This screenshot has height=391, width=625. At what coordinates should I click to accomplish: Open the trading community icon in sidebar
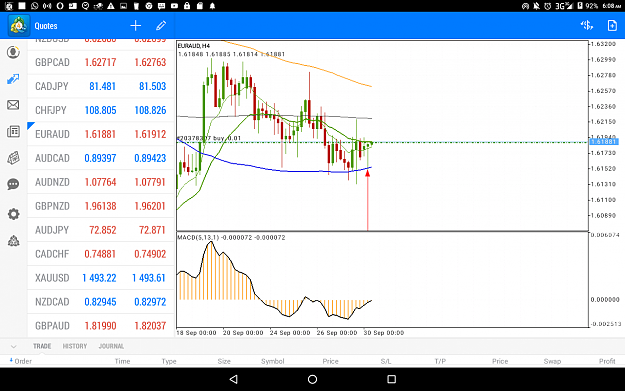coord(13,241)
